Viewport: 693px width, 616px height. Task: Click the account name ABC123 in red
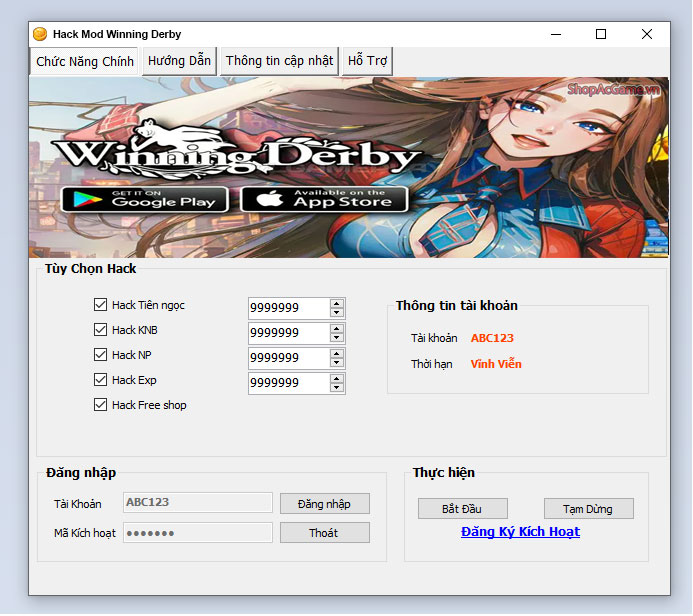[492, 338]
